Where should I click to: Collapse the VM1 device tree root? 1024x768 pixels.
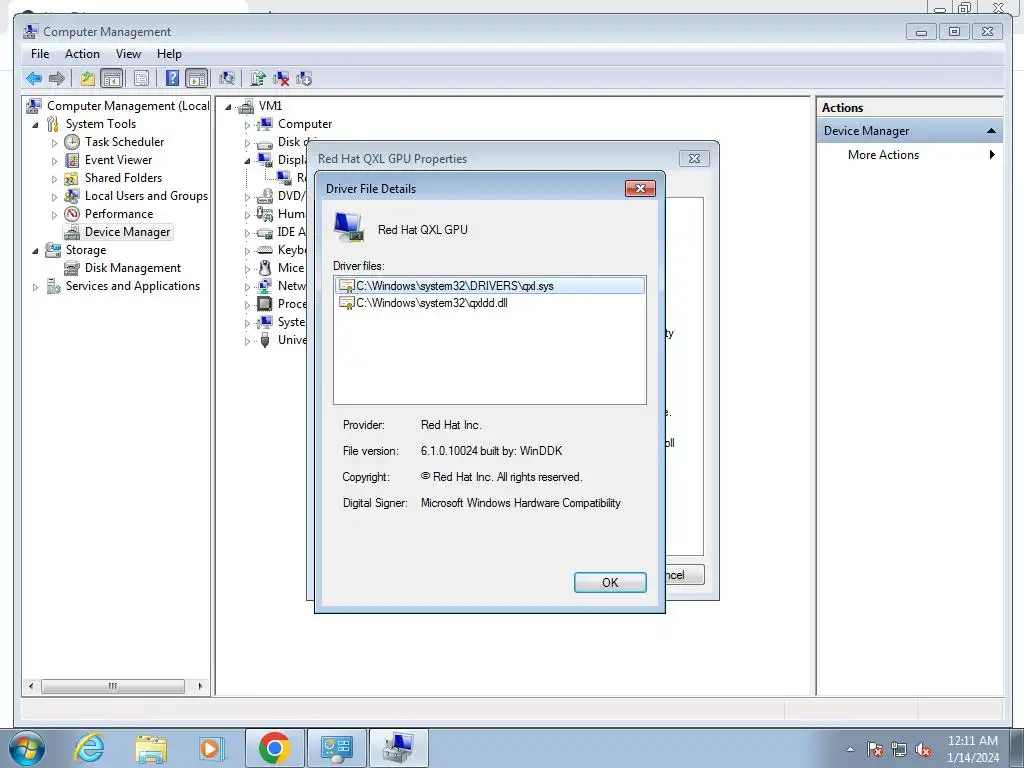228,106
